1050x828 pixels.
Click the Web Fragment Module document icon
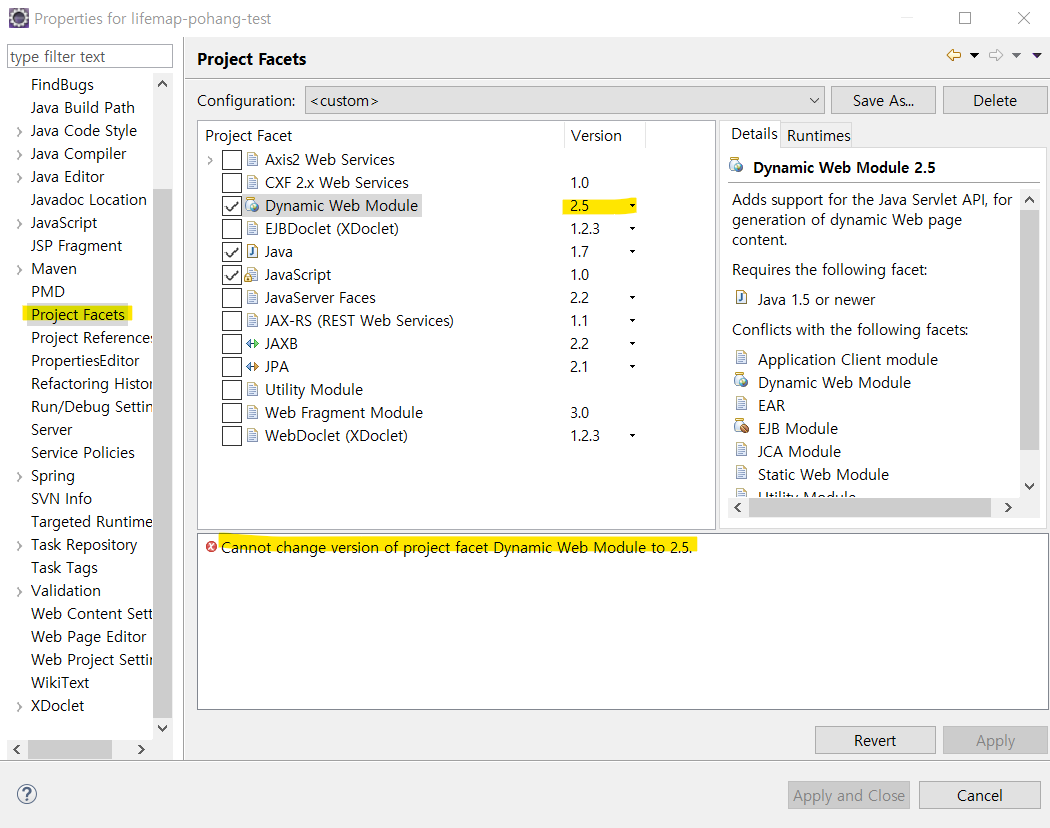252,412
